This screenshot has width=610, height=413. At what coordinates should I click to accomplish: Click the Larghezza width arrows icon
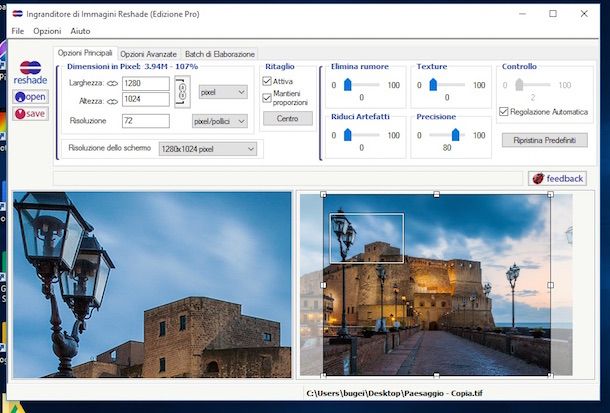click(112, 84)
